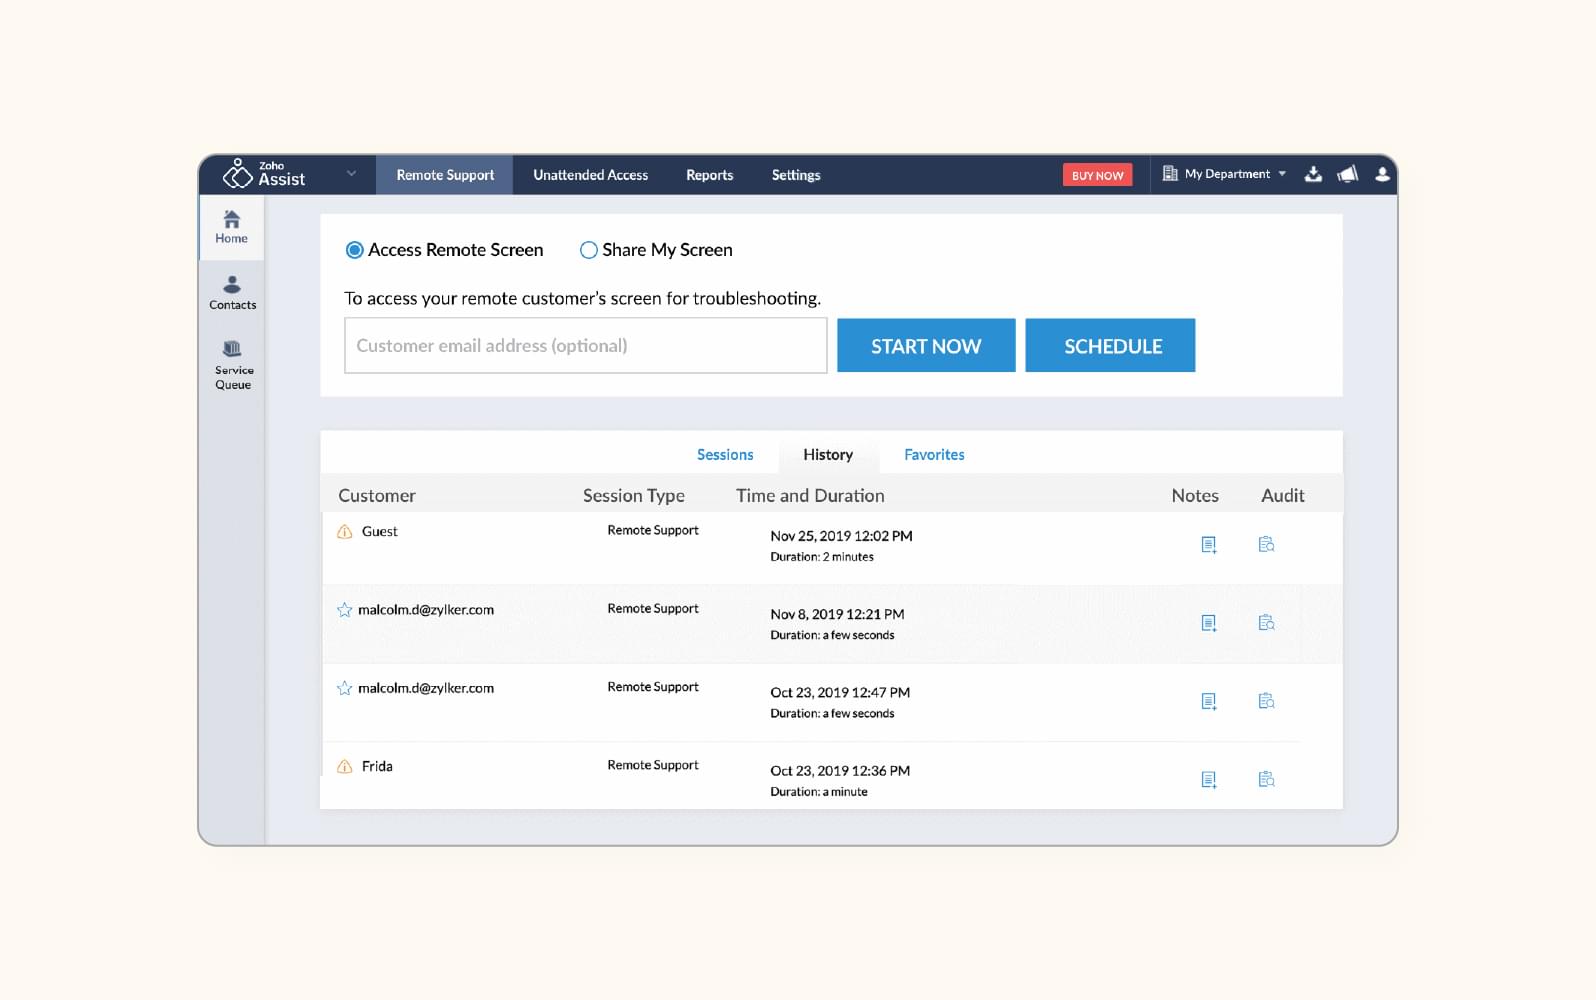Open the Settings tab
The image size is (1596, 1000).
click(796, 175)
